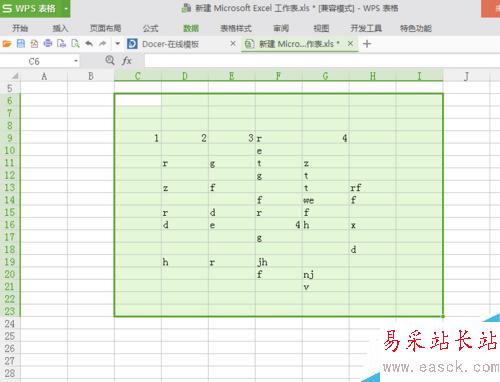Click the plus button to add new tab
The image size is (500, 382).
click(x=367, y=44)
